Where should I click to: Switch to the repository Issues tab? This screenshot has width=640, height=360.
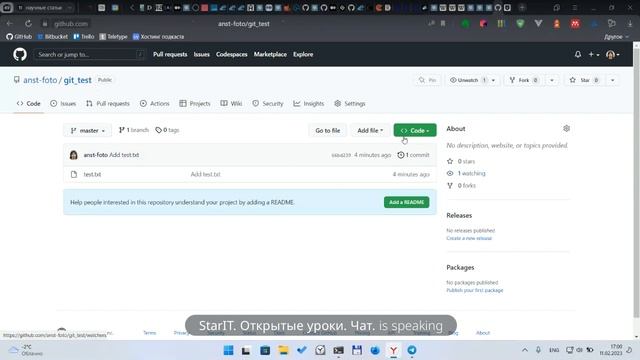pyautogui.click(x=63, y=104)
